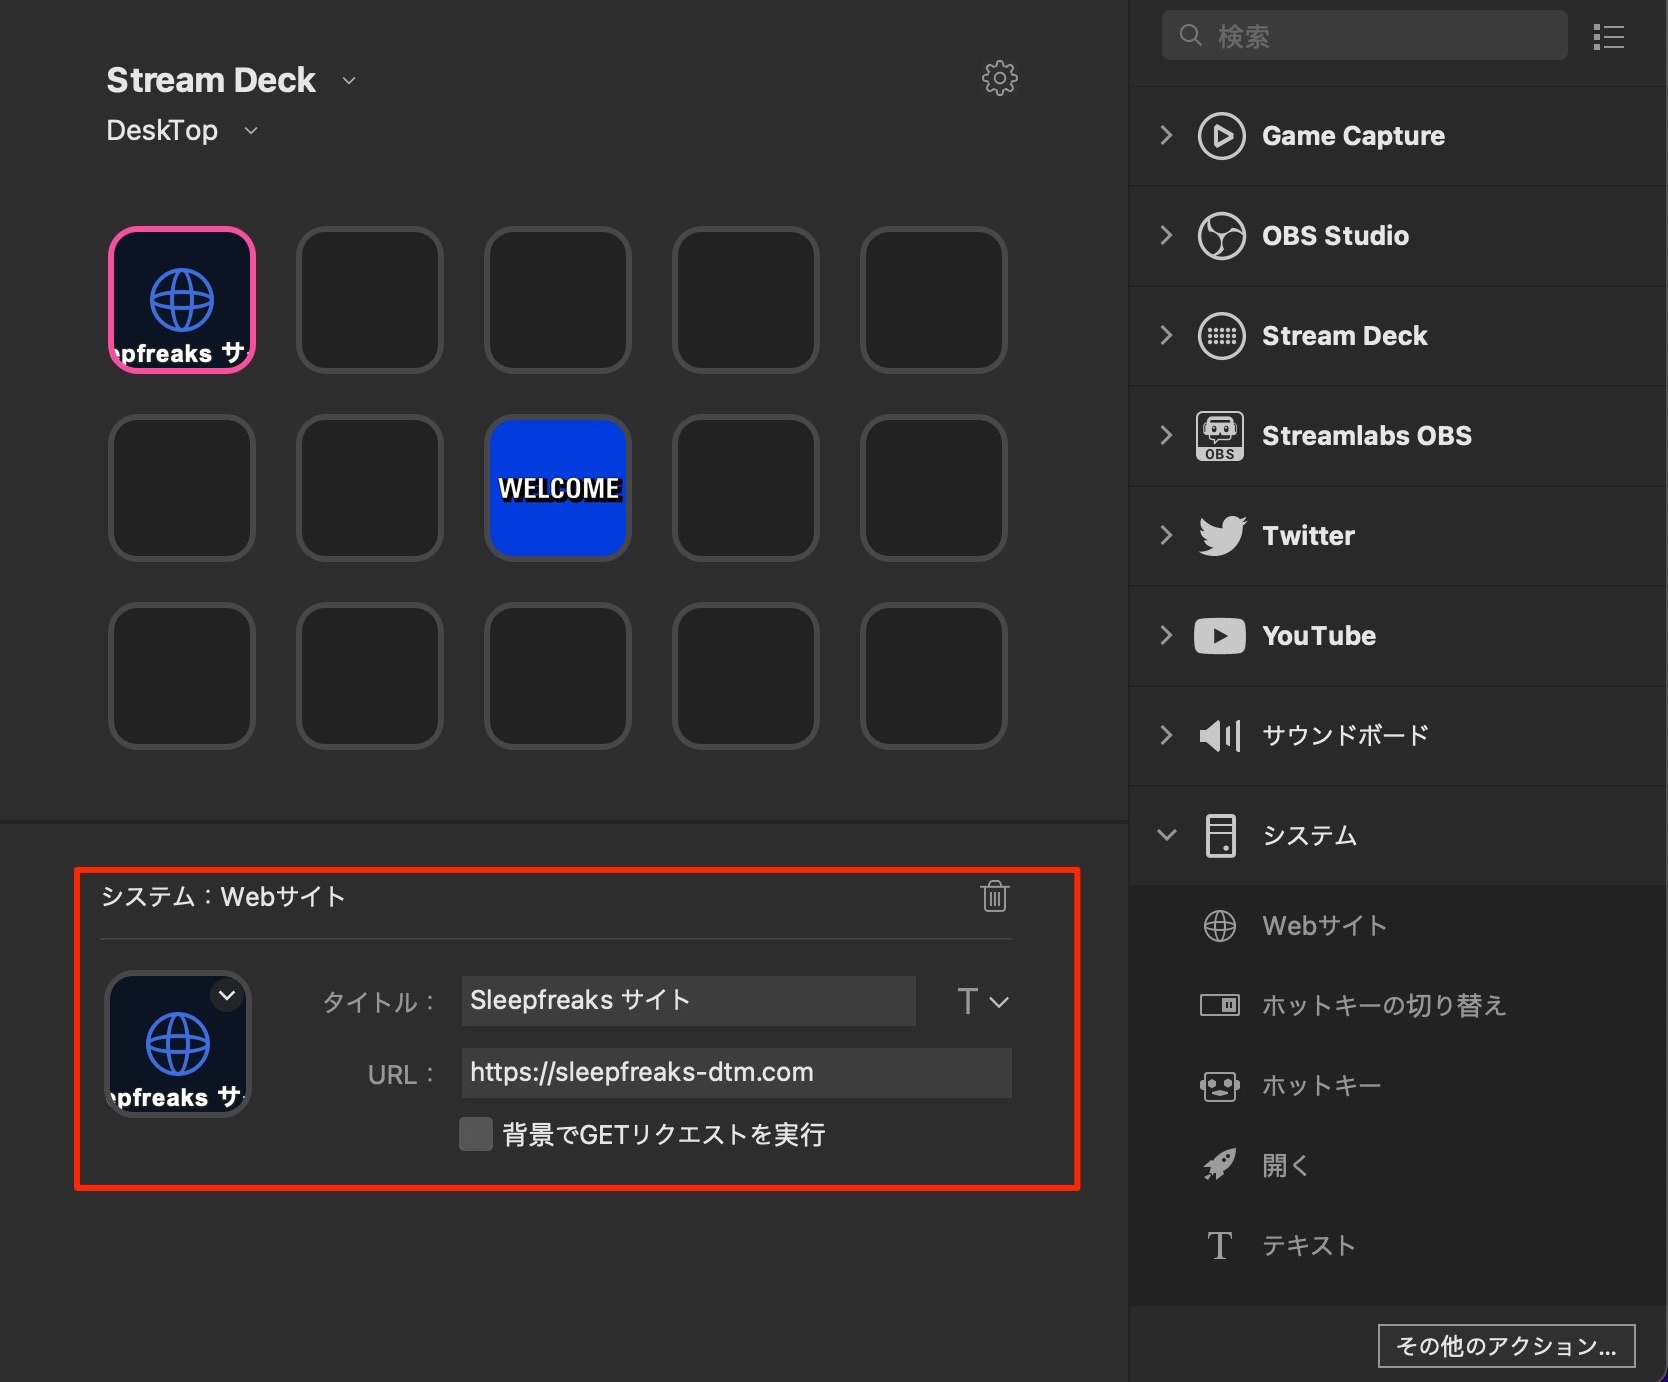Screen dimensions: 1668x1382
Task: Click the Twitter category label
Action: [x=1308, y=536]
